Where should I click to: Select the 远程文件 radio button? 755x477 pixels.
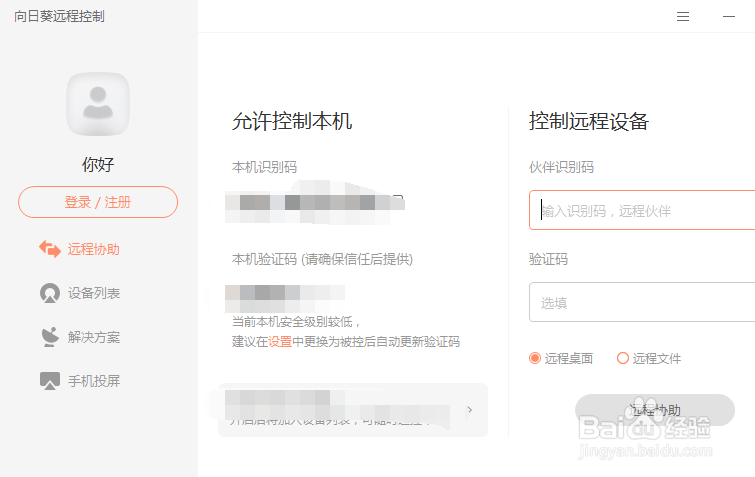point(623,358)
